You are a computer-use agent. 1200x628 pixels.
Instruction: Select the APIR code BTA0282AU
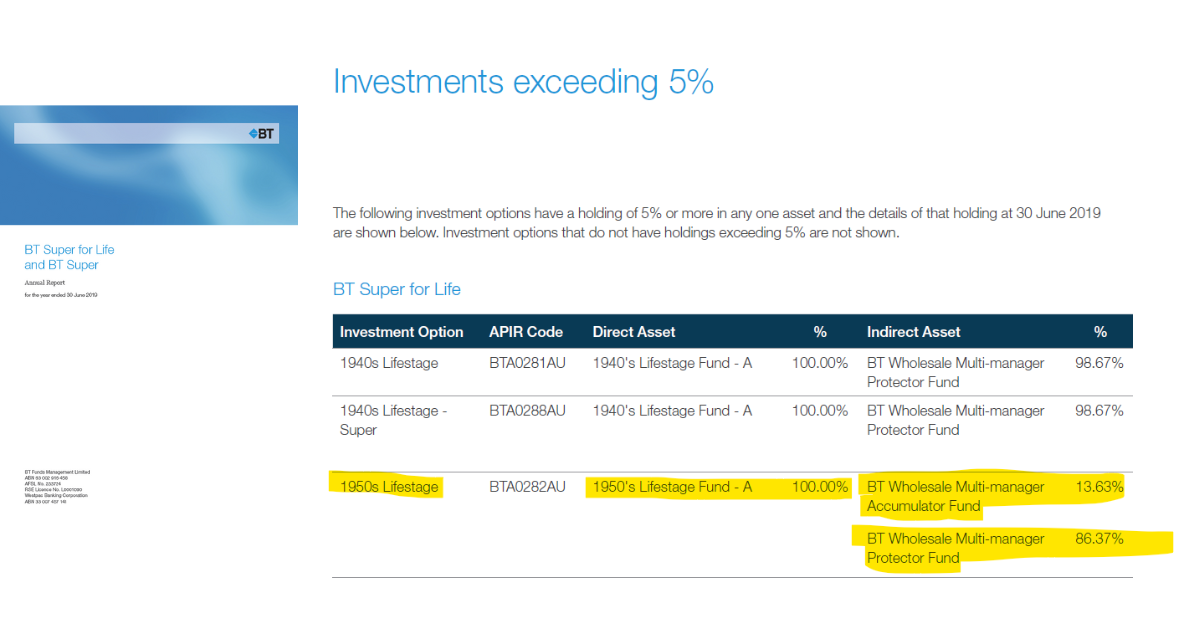coord(526,487)
